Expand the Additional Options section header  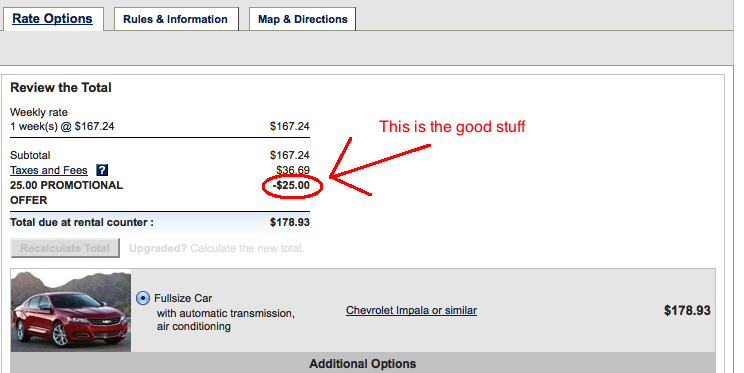coord(363,364)
